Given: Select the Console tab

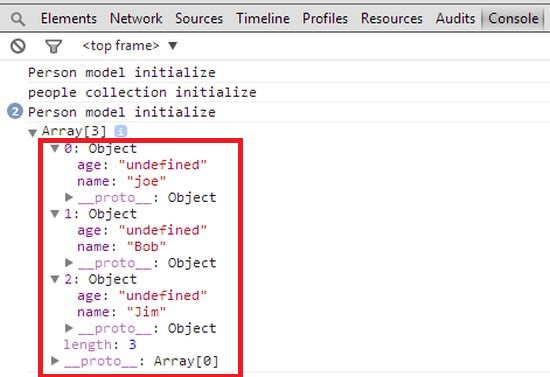Looking at the screenshot, I should (x=513, y=18).
